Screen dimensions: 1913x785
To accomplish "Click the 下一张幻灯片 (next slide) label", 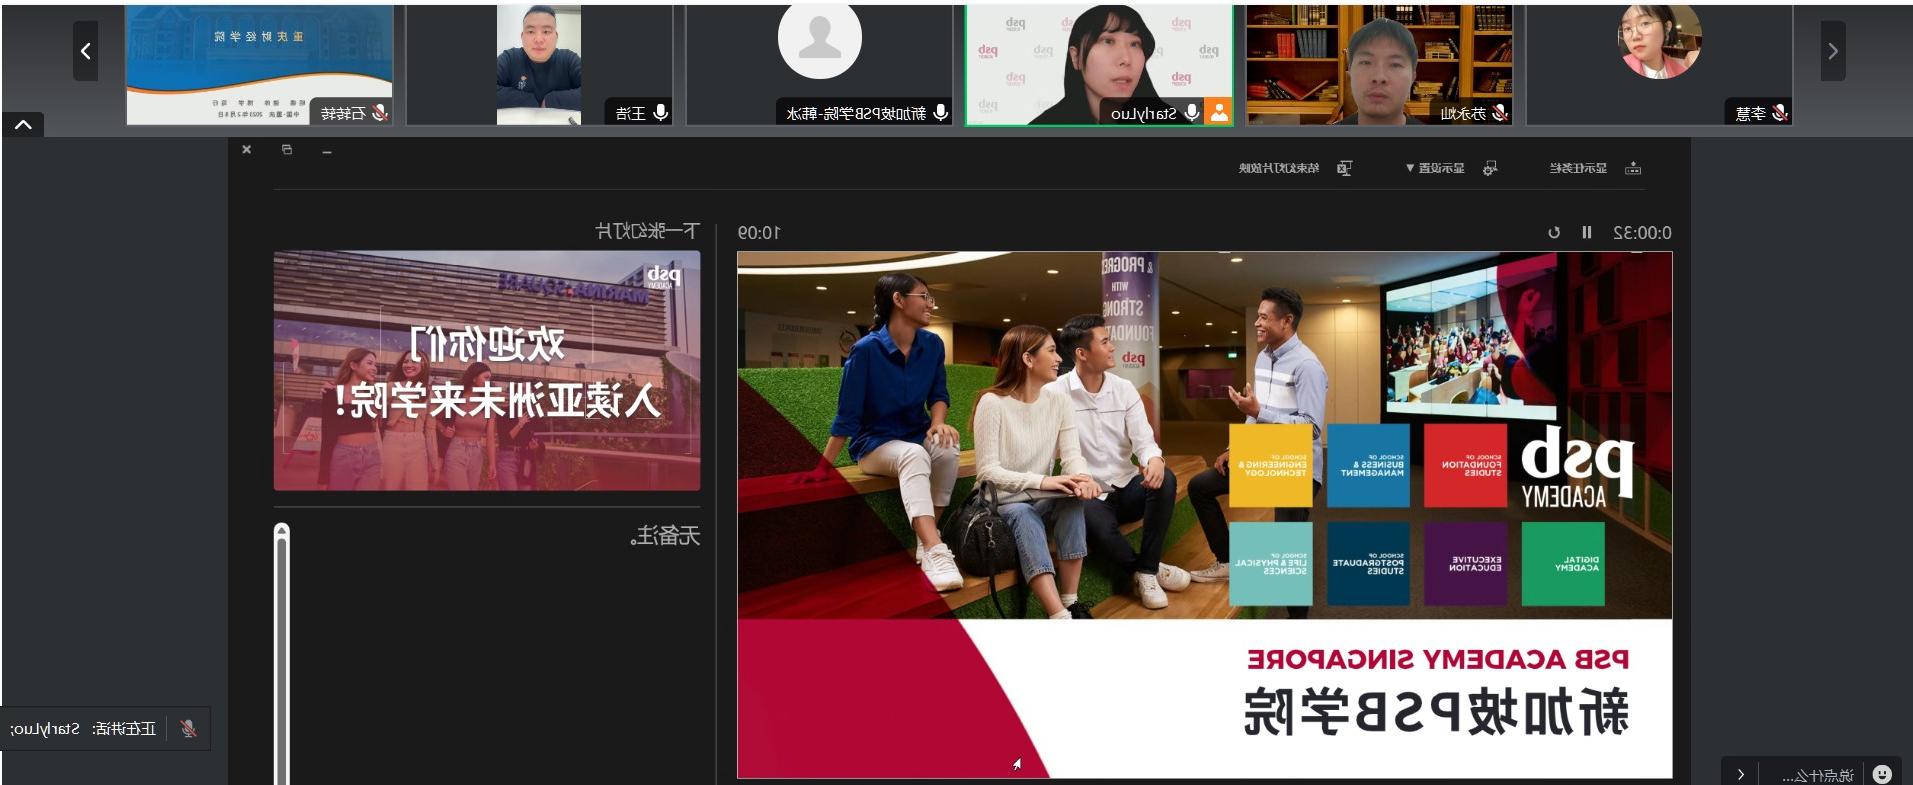I will click(647, 231).
